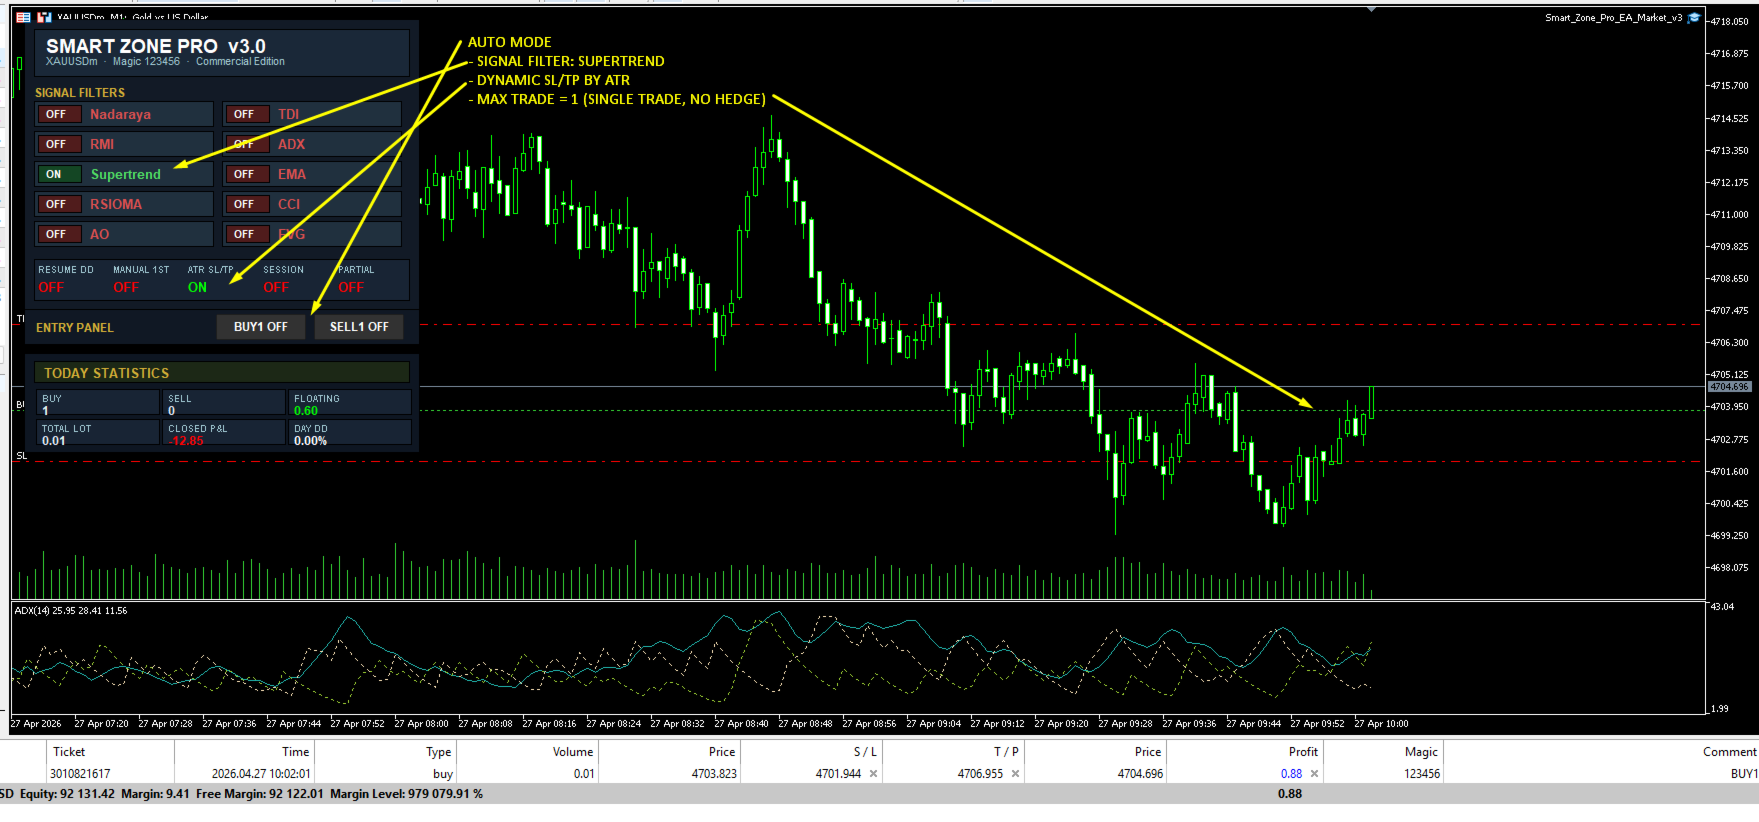Sort trades by Time column header
Screen dimensions: 1759x822
click(244, 752)
